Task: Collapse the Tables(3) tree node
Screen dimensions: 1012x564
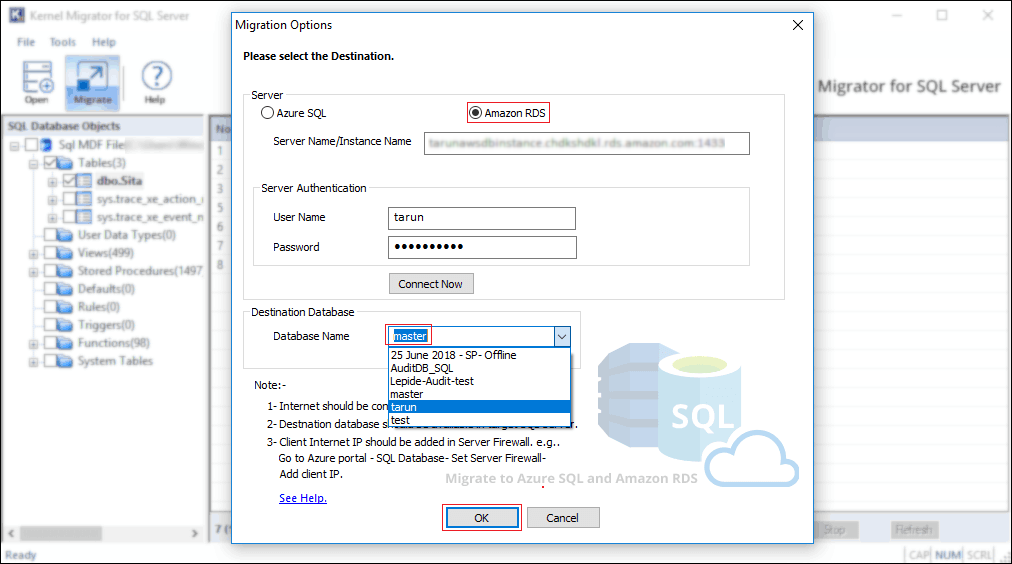Action: click(33, 165)
